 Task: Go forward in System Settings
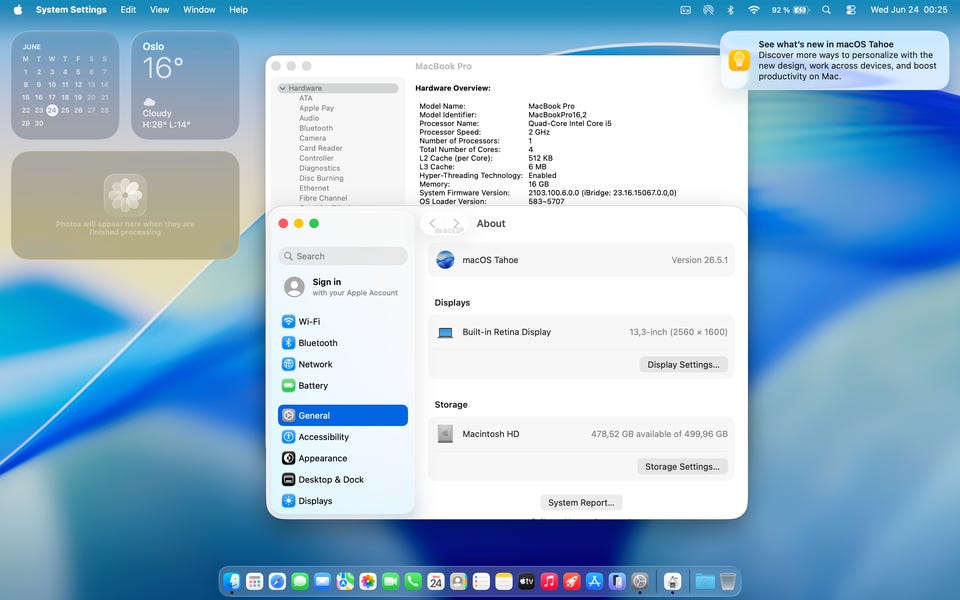[x=456, y=223]
